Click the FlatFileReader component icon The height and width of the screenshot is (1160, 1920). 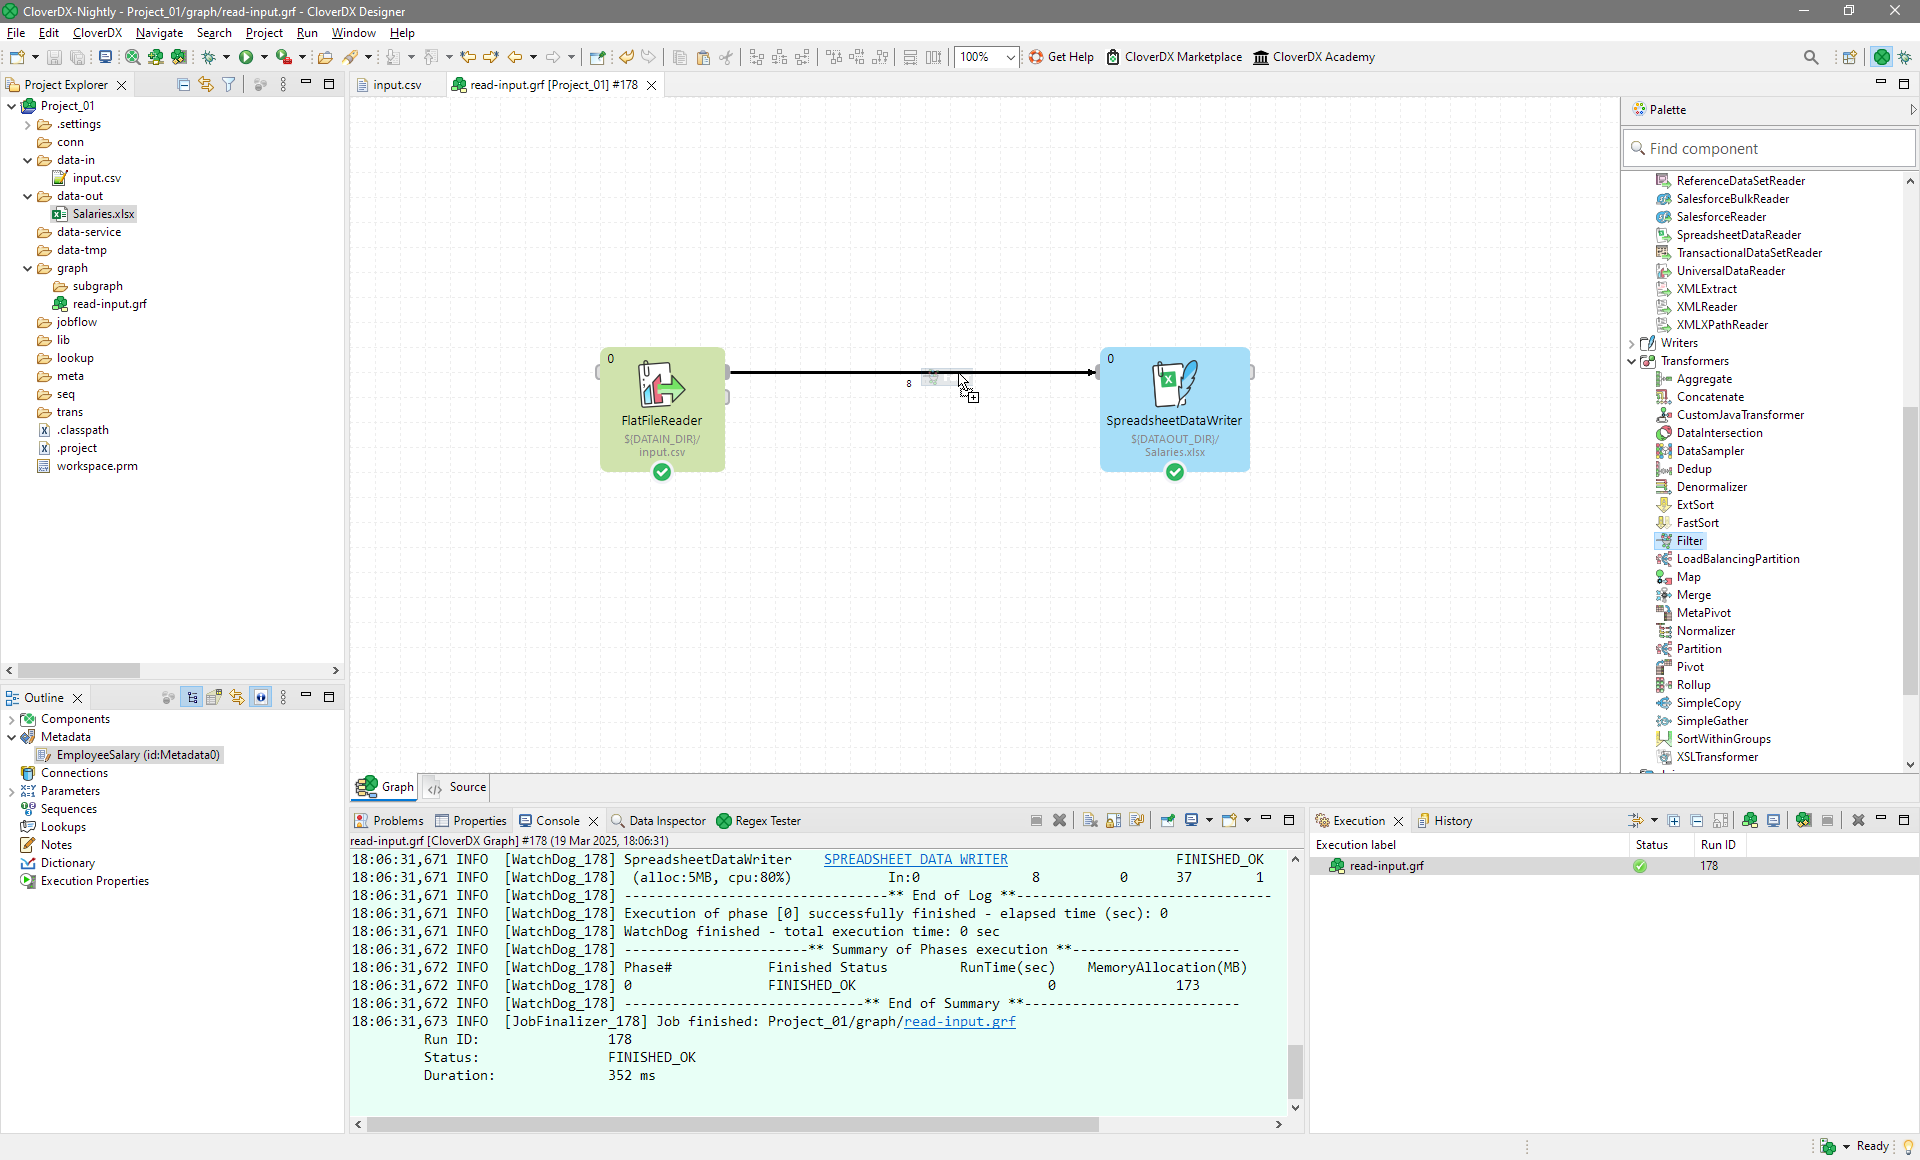pos(661,383)
